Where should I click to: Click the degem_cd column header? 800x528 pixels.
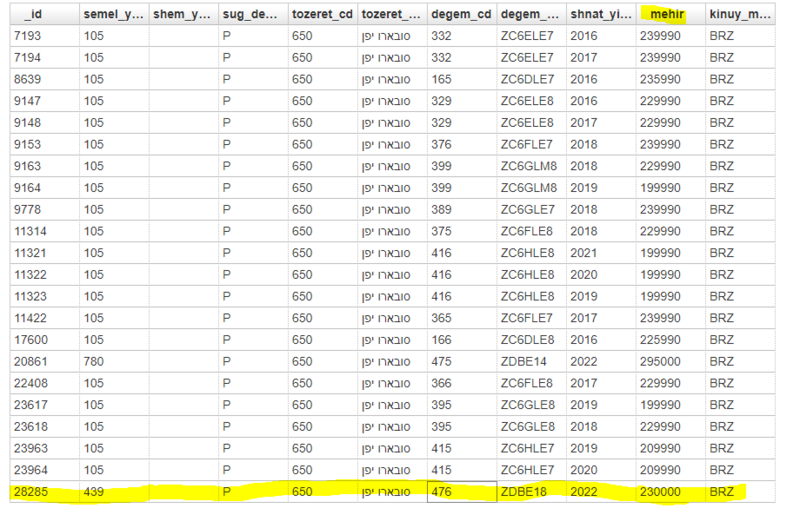pyautogui.click(x=462, y=14)
